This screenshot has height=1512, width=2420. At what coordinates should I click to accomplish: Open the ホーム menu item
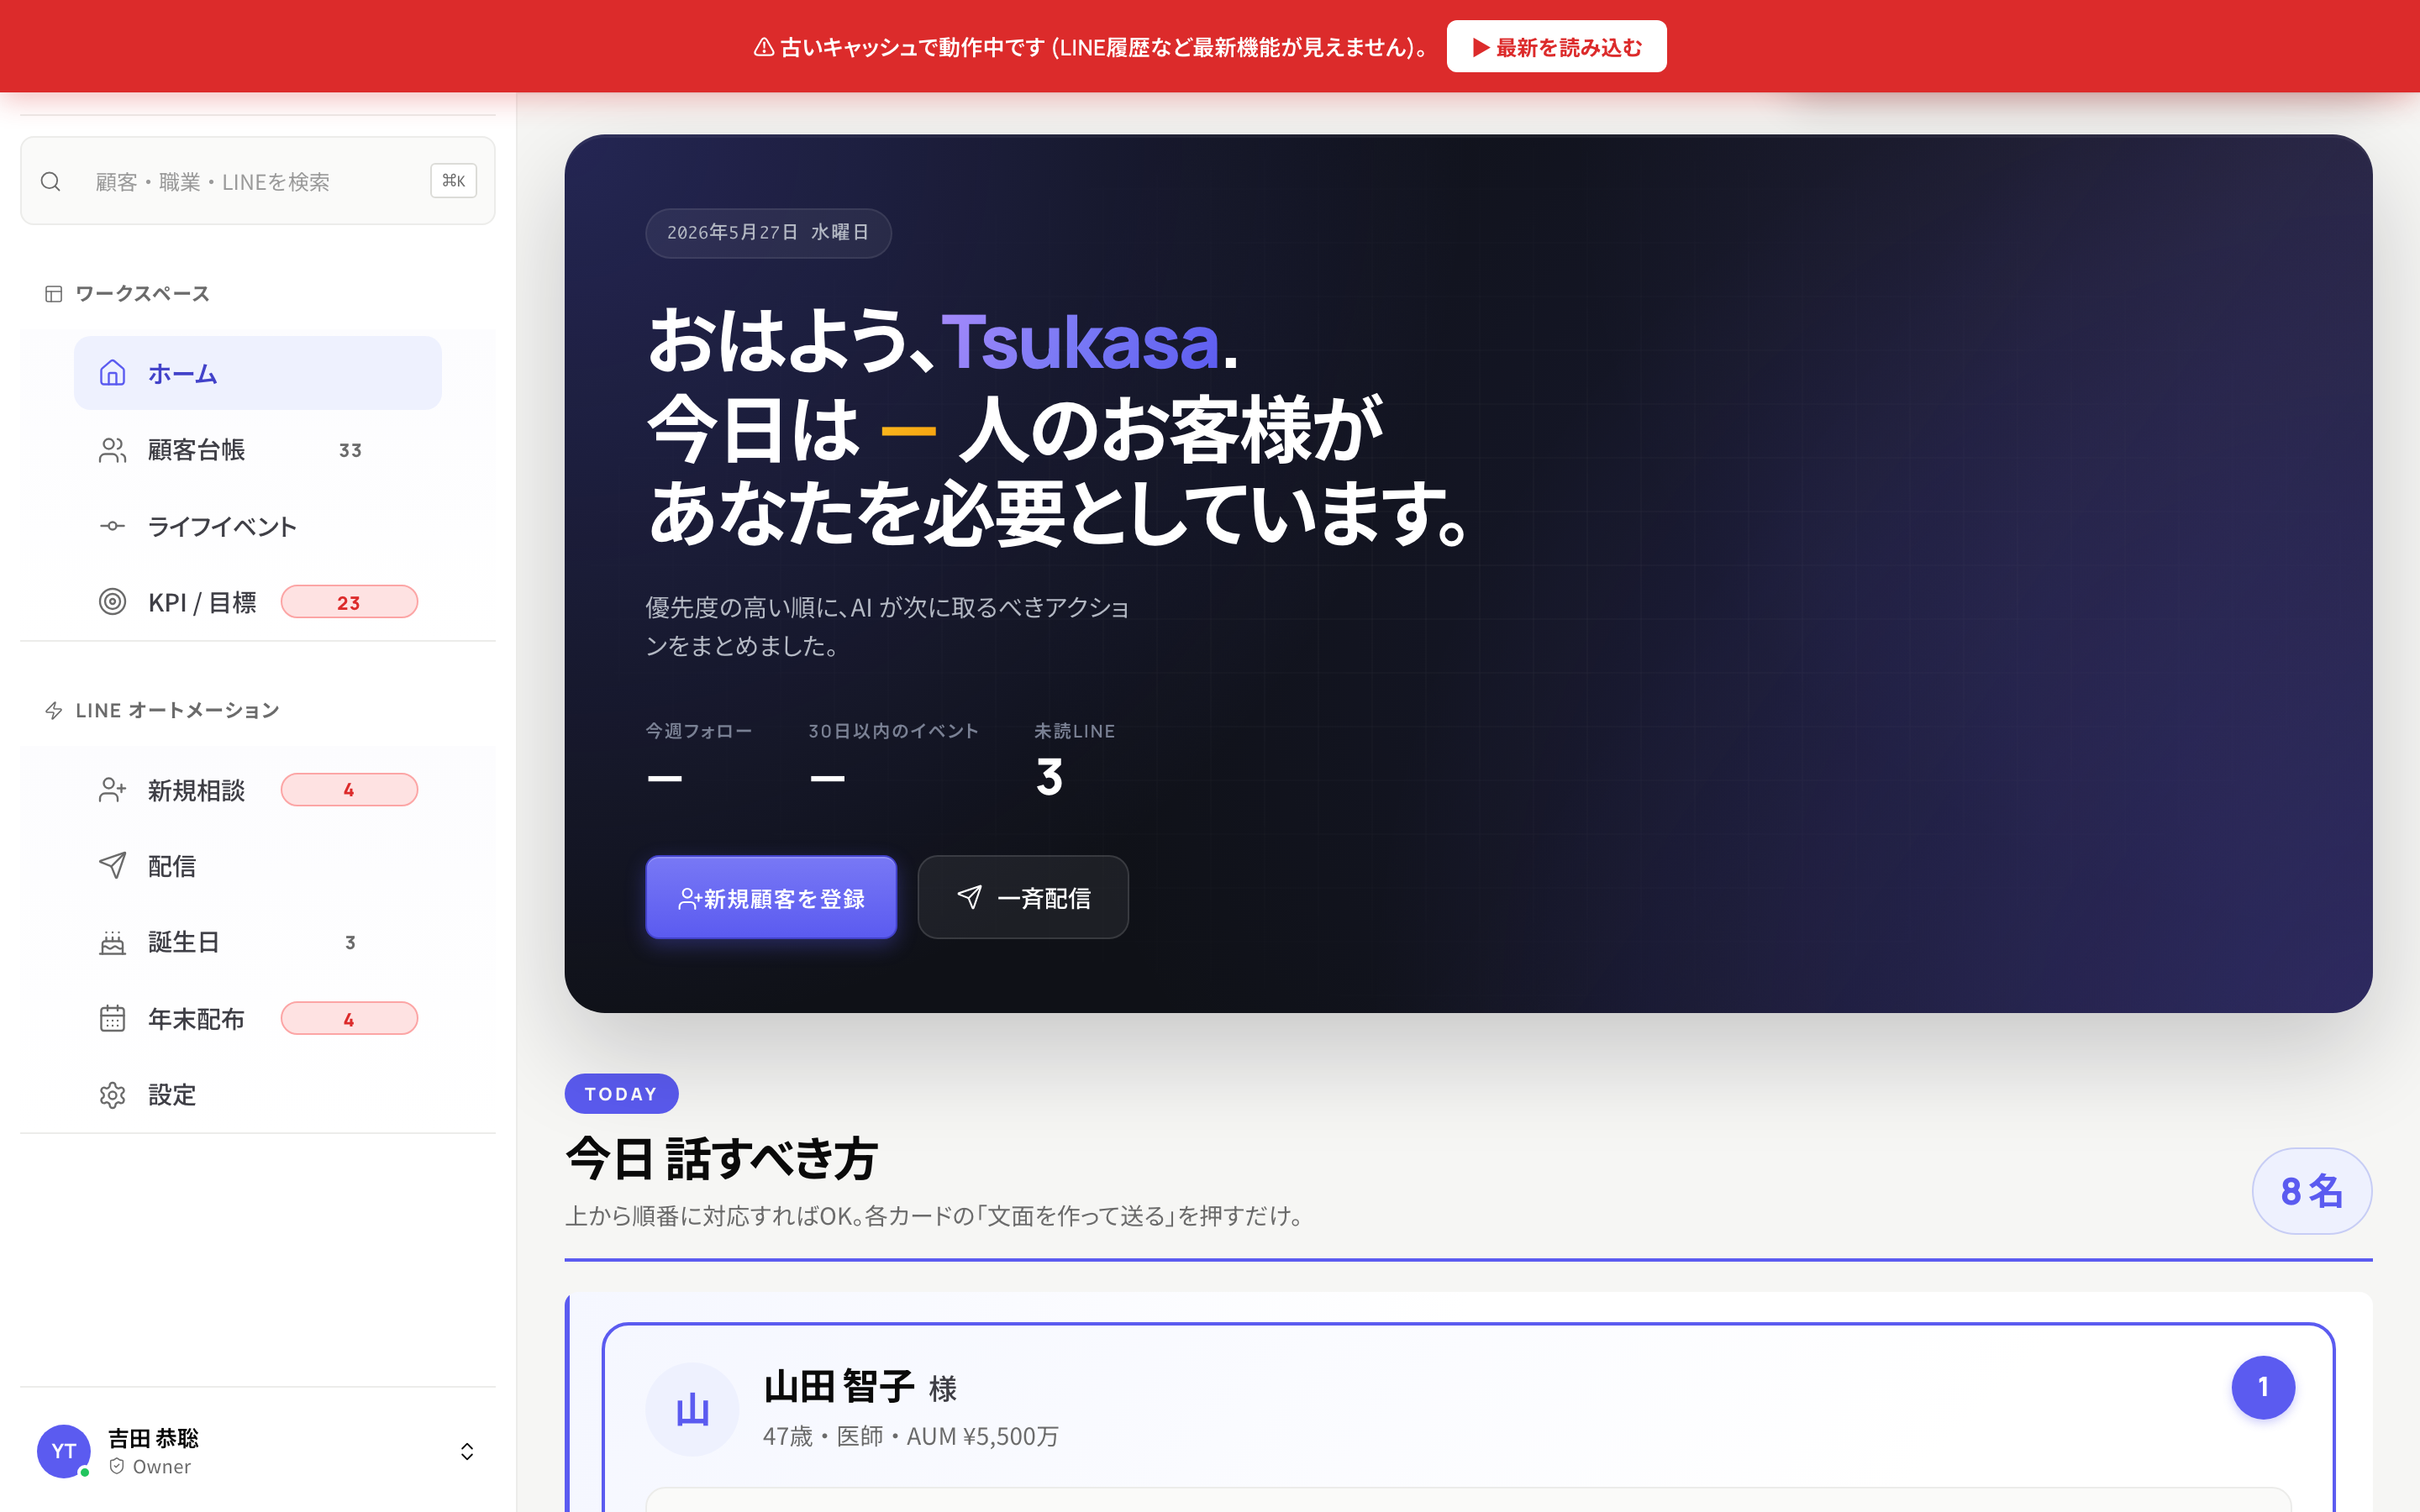click(258, 373)
